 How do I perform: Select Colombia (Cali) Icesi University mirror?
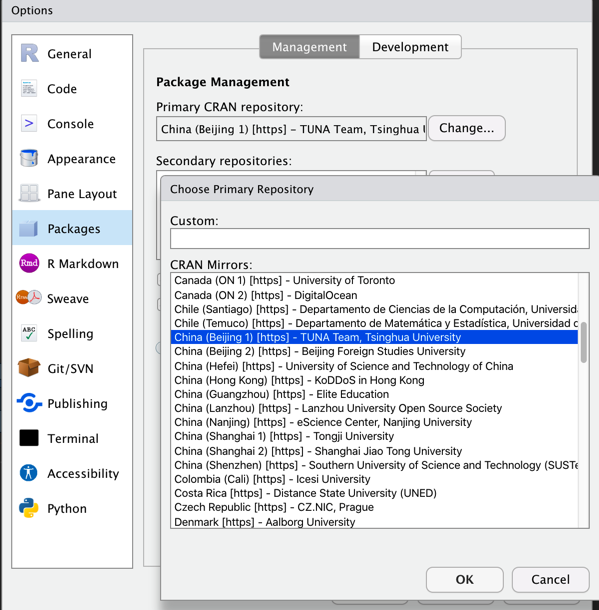pos(374,479)
